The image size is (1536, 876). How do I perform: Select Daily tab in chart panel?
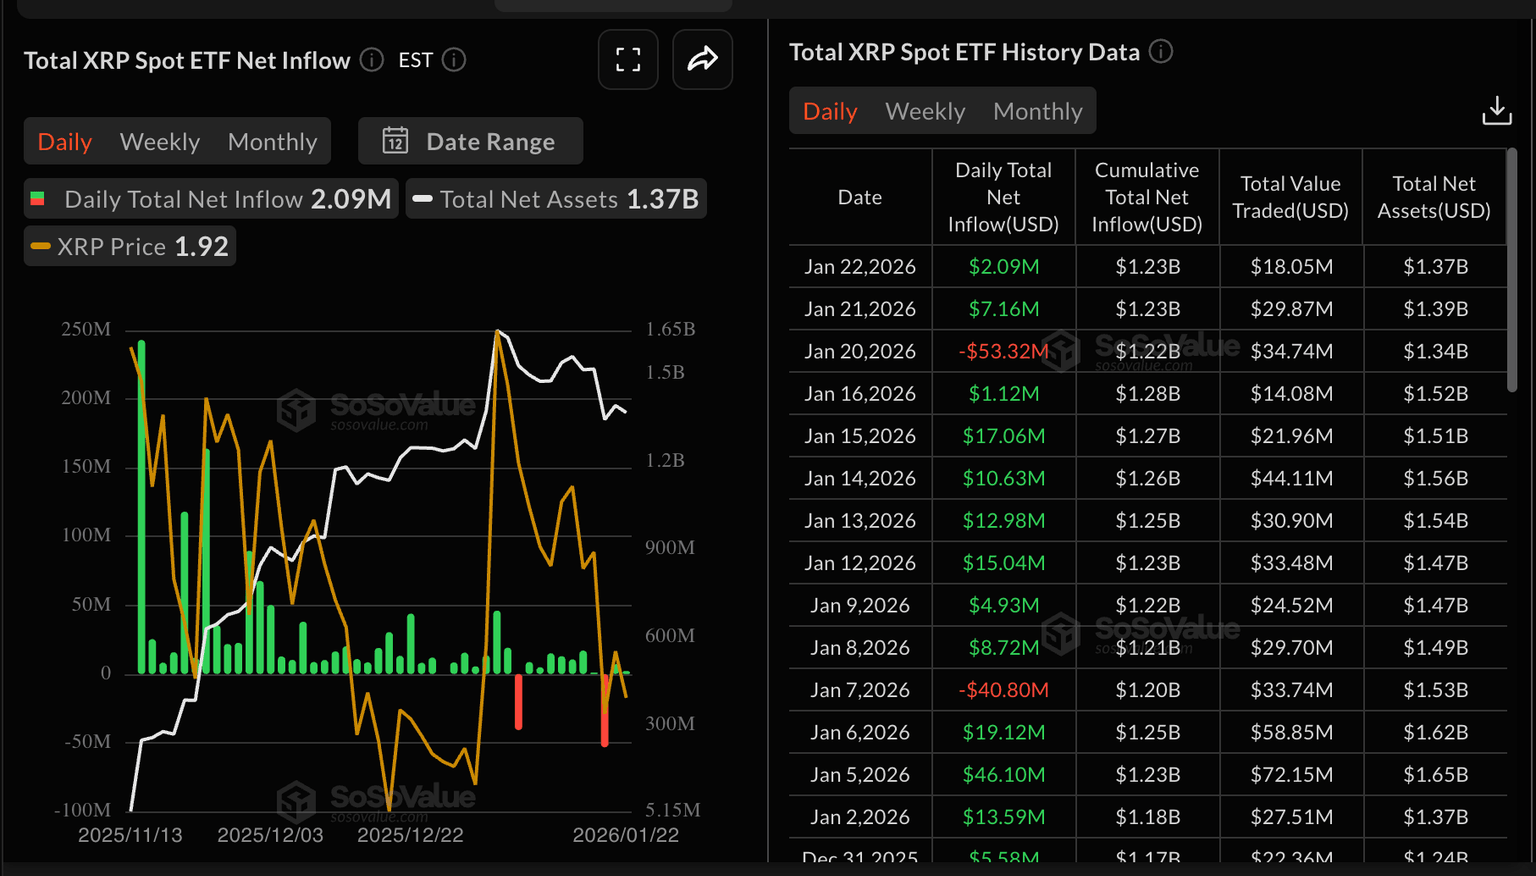coord(65,142)
